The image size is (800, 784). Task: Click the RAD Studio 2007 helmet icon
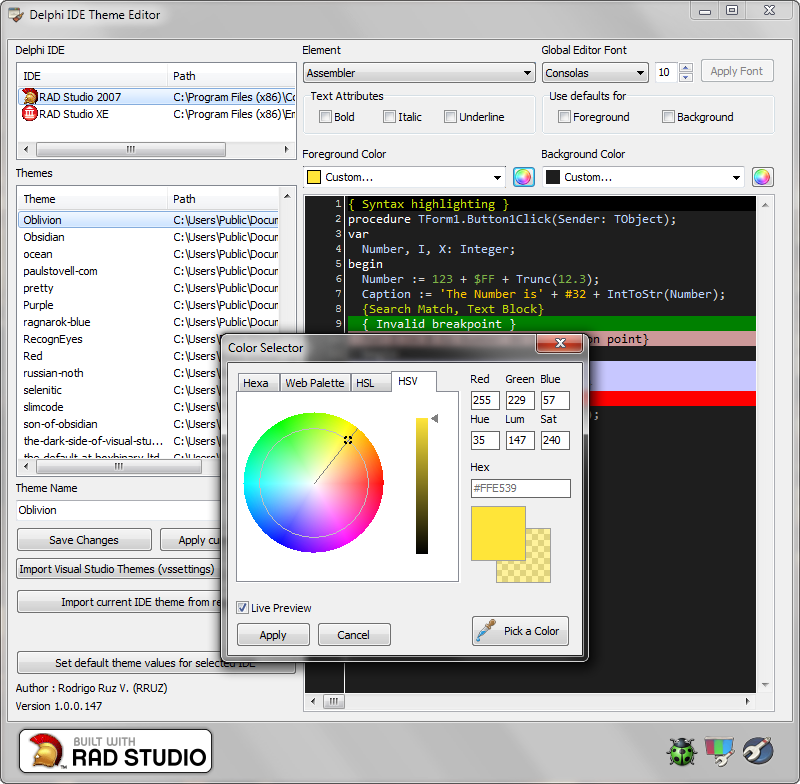30,96
